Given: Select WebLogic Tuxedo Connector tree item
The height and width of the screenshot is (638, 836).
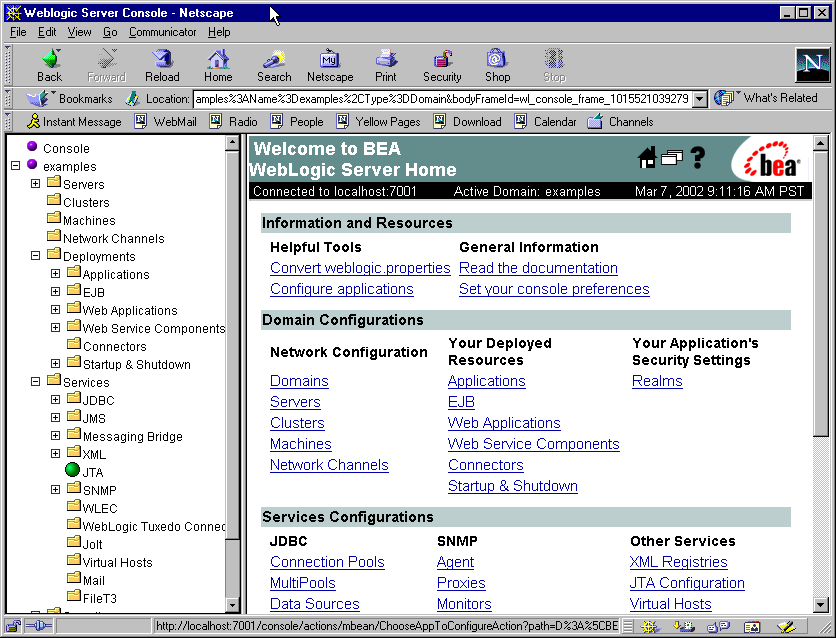Looking at the screenshot, I should click(154, 527).
